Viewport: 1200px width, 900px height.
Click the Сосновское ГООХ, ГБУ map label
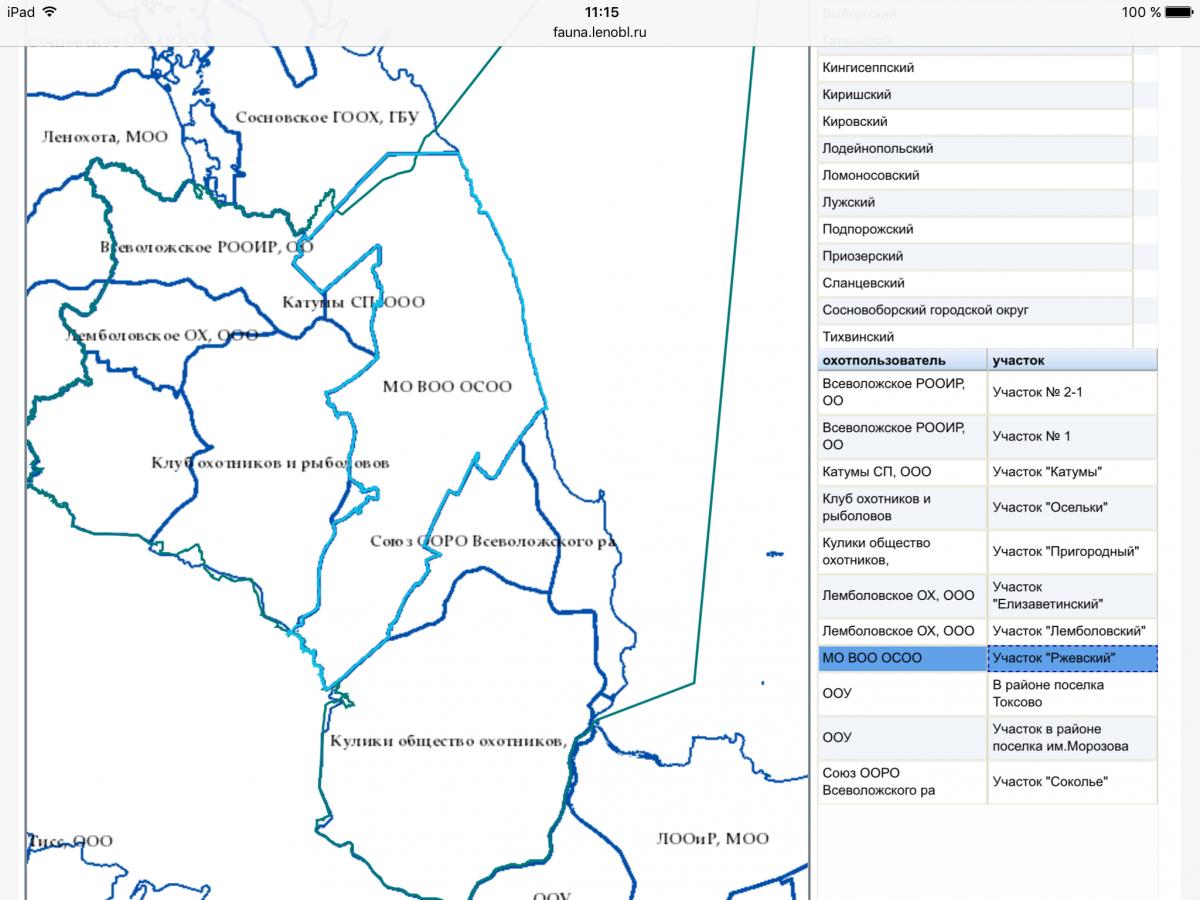click(x=327, y=117)
